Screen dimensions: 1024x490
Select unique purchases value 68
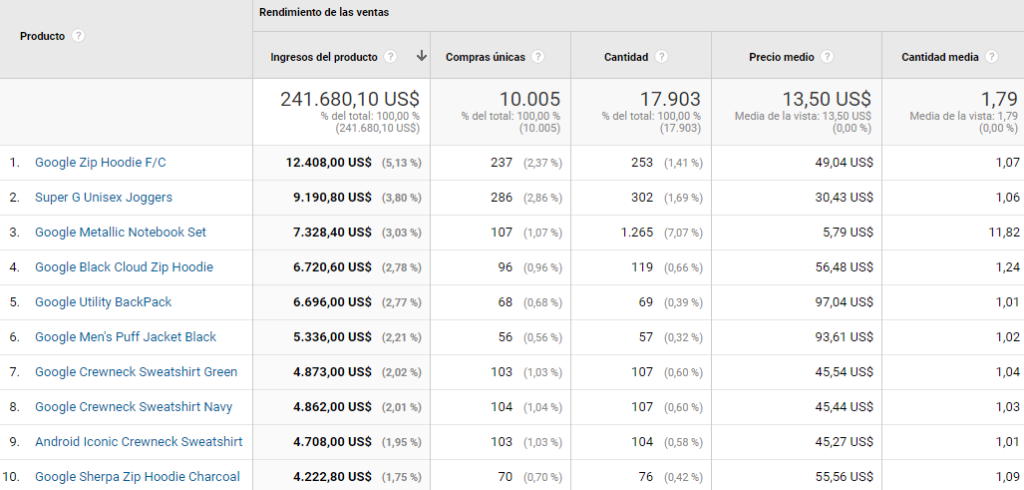point(505,302)
